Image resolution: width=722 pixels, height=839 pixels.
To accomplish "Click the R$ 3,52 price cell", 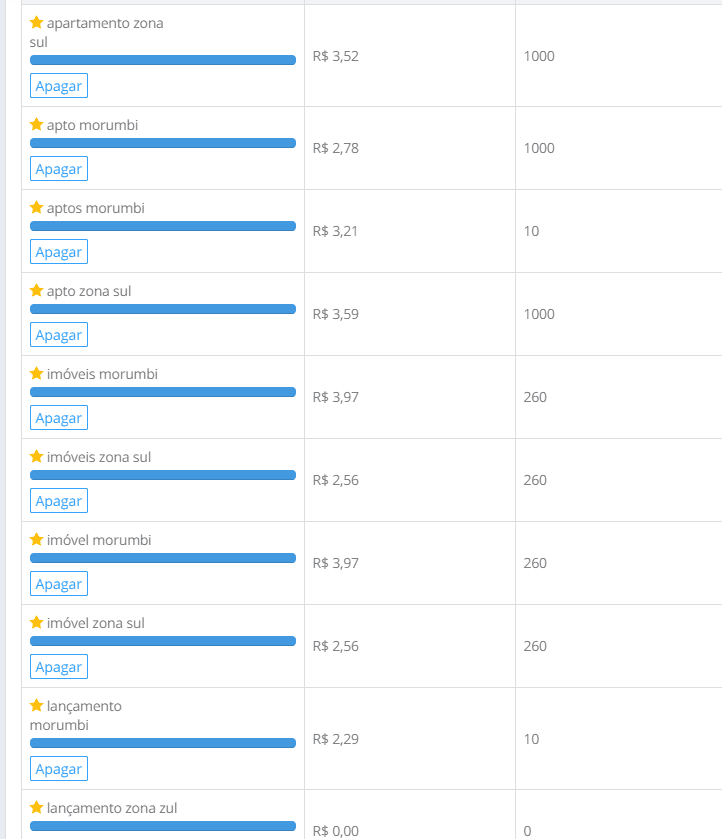I will pyautogui.click(x=336, y=56).
